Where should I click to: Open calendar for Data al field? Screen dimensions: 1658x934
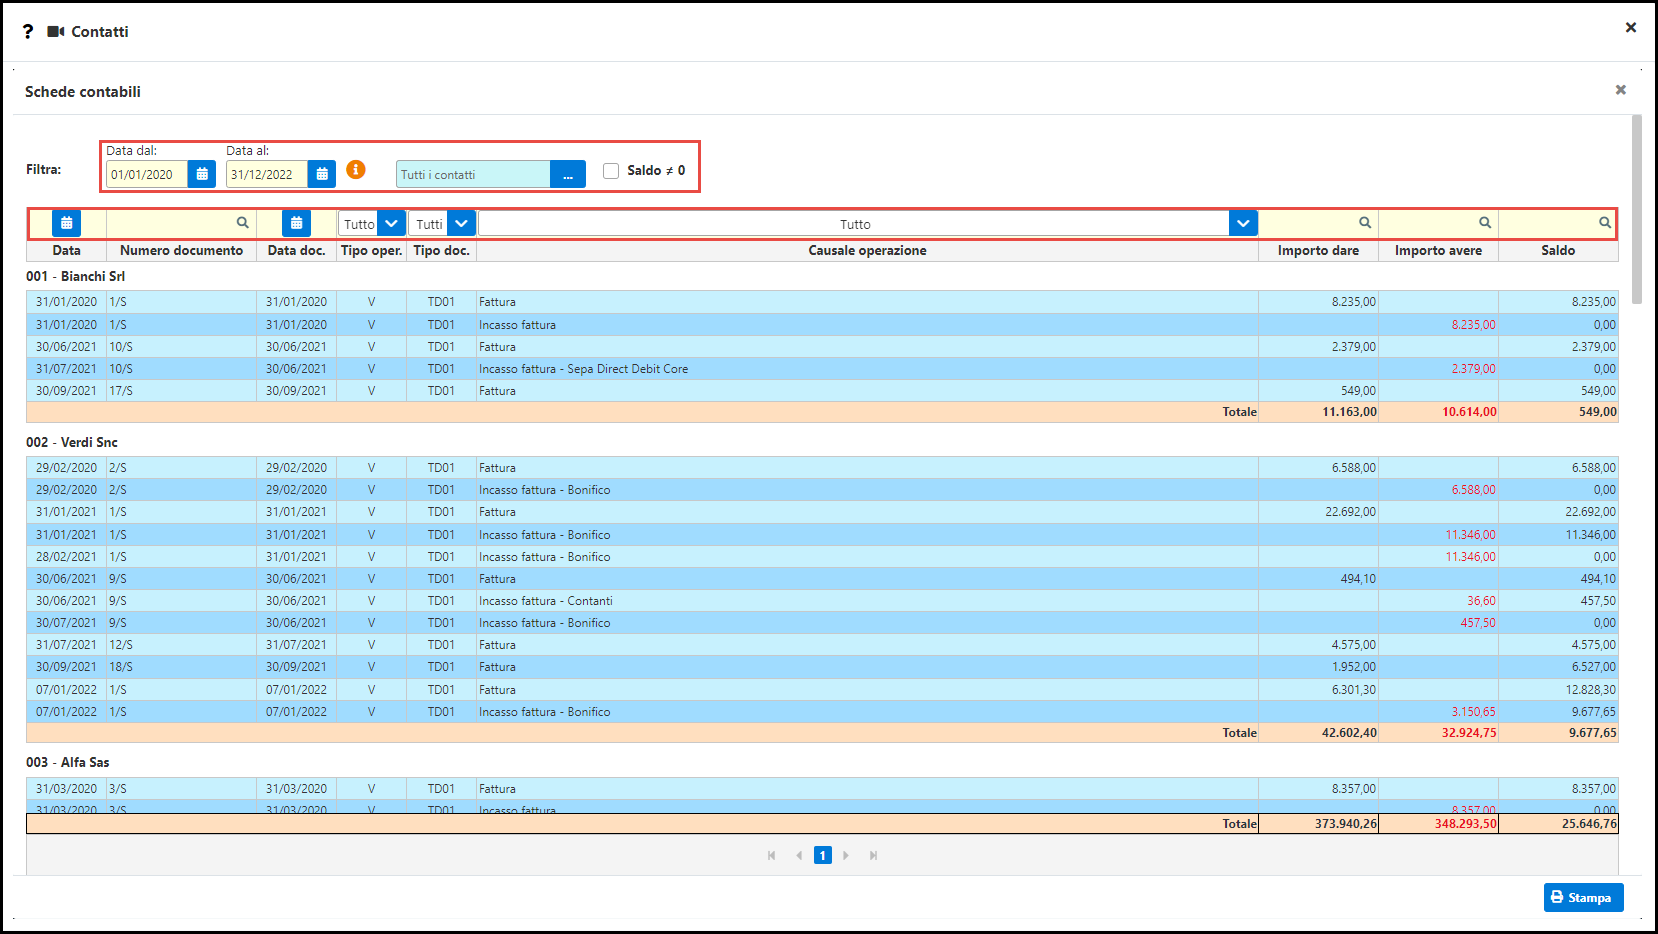click(322, 174)
